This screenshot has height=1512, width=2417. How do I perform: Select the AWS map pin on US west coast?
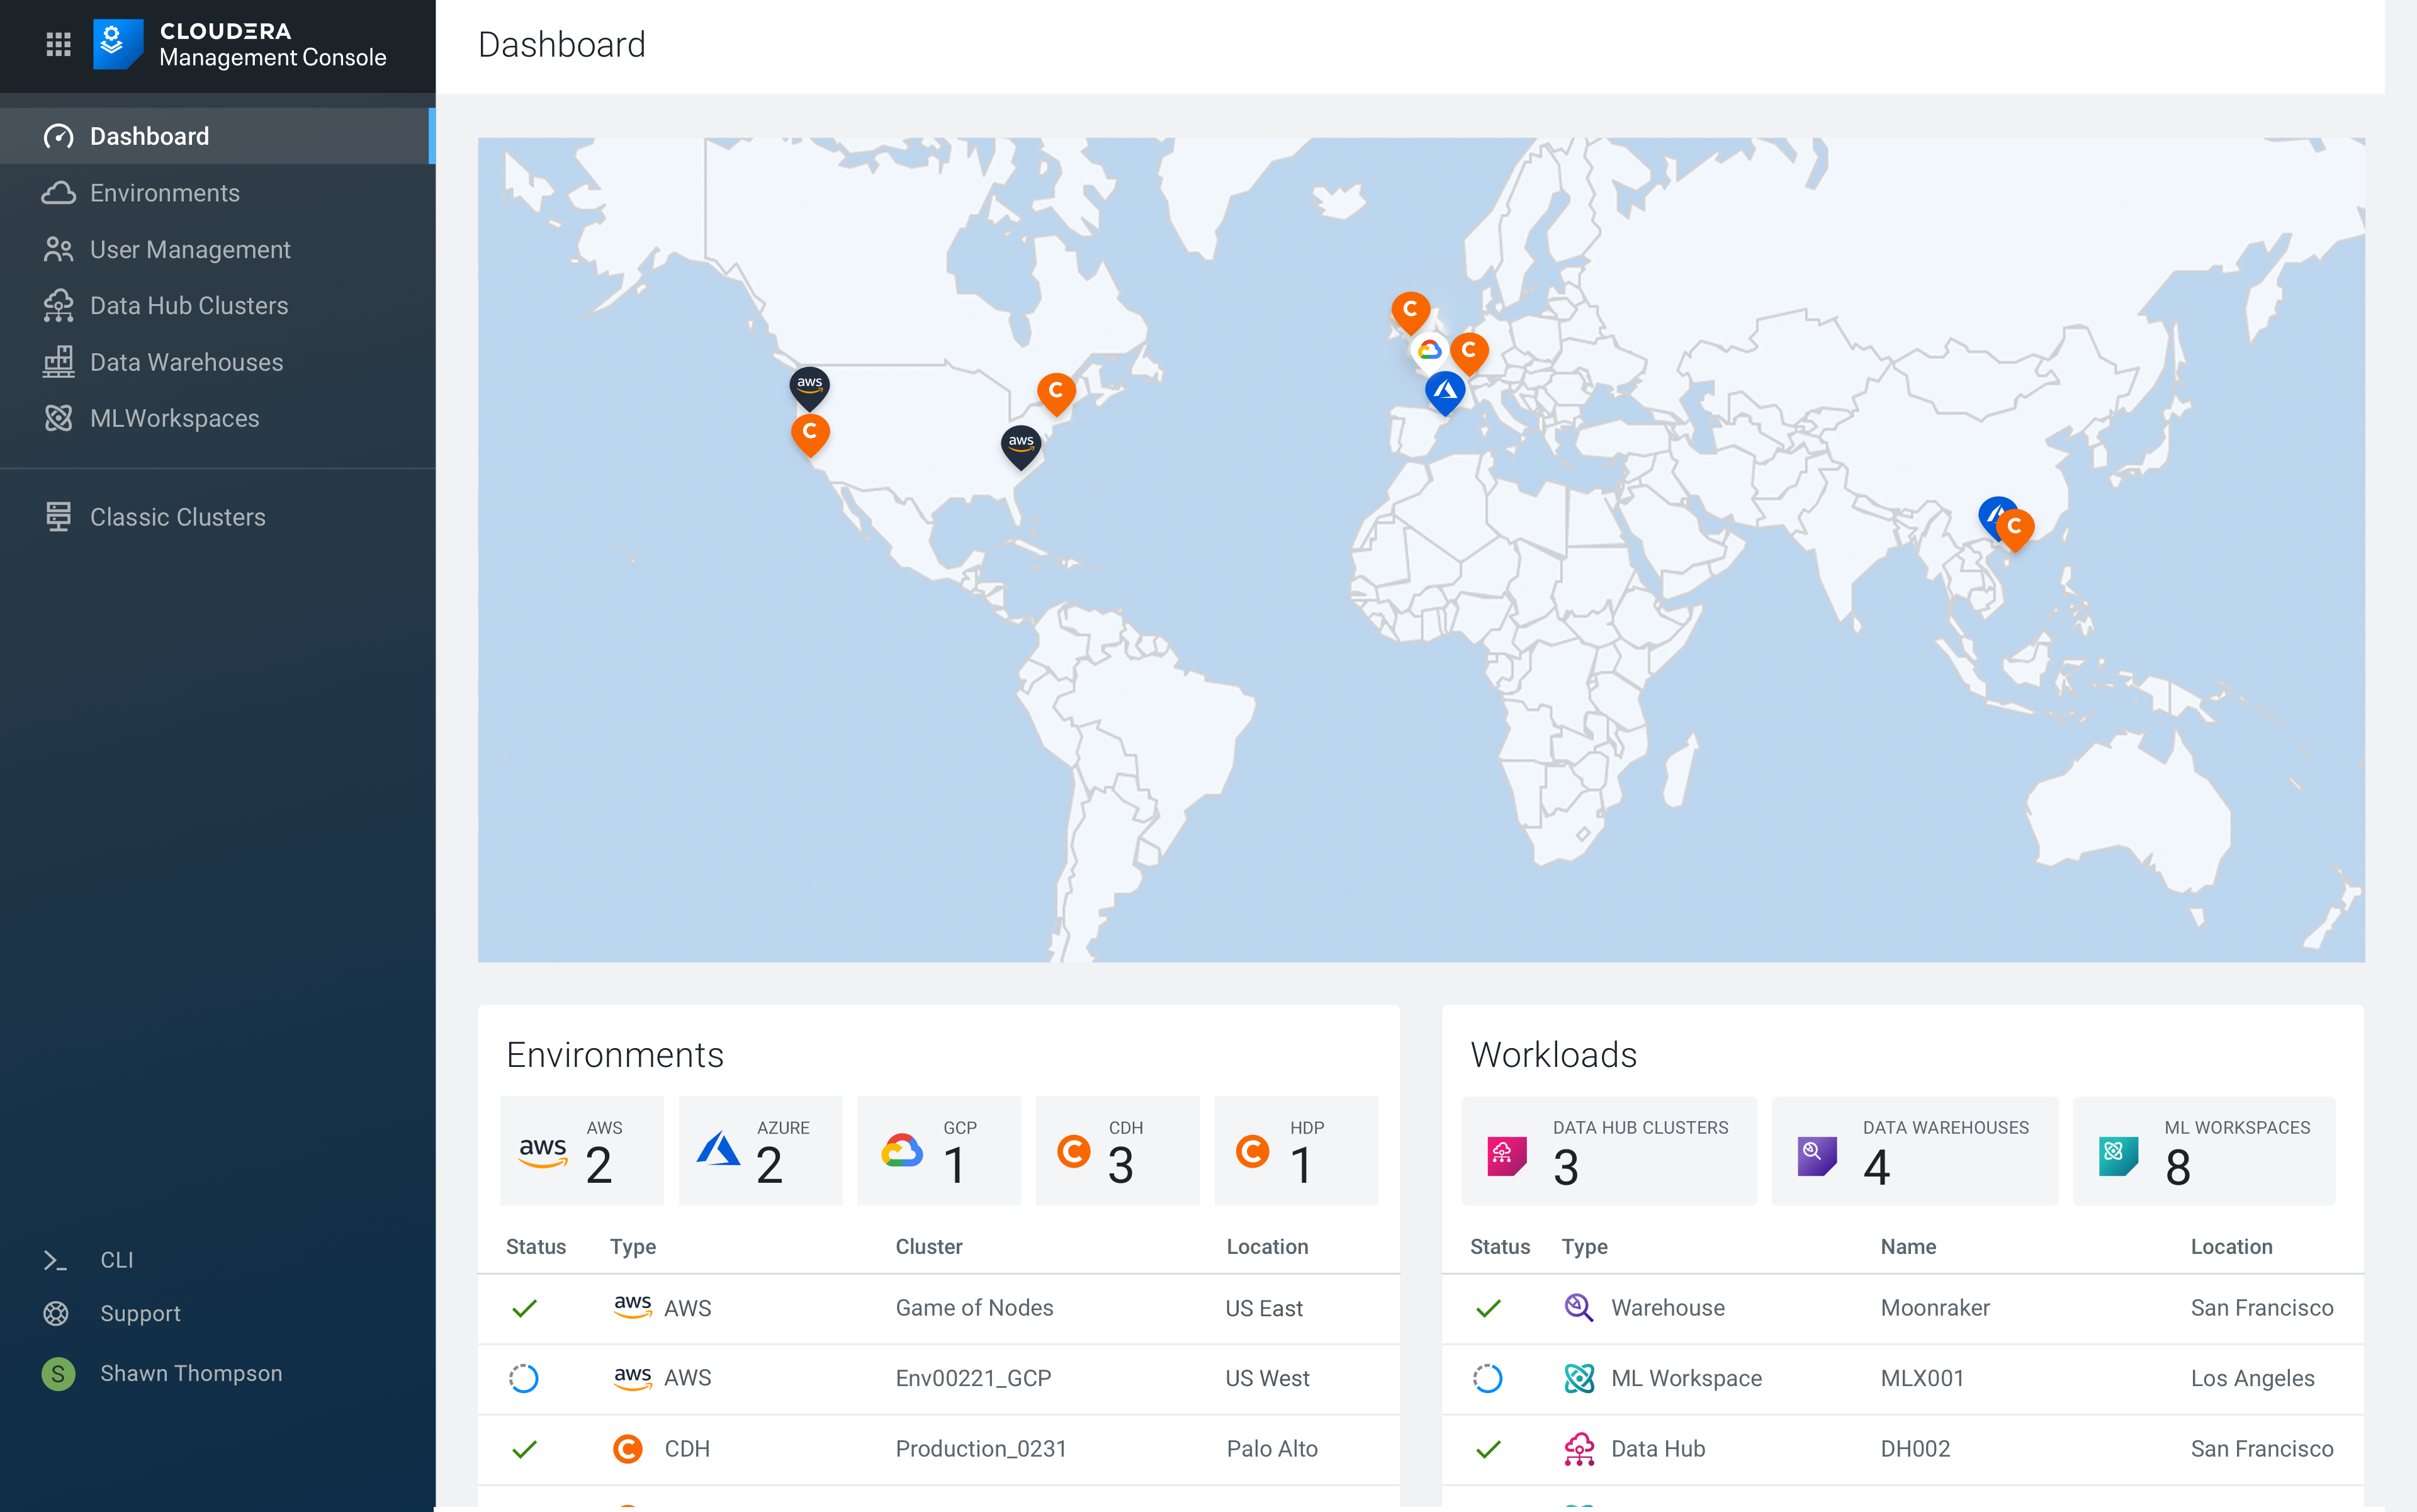coord(809,388)
